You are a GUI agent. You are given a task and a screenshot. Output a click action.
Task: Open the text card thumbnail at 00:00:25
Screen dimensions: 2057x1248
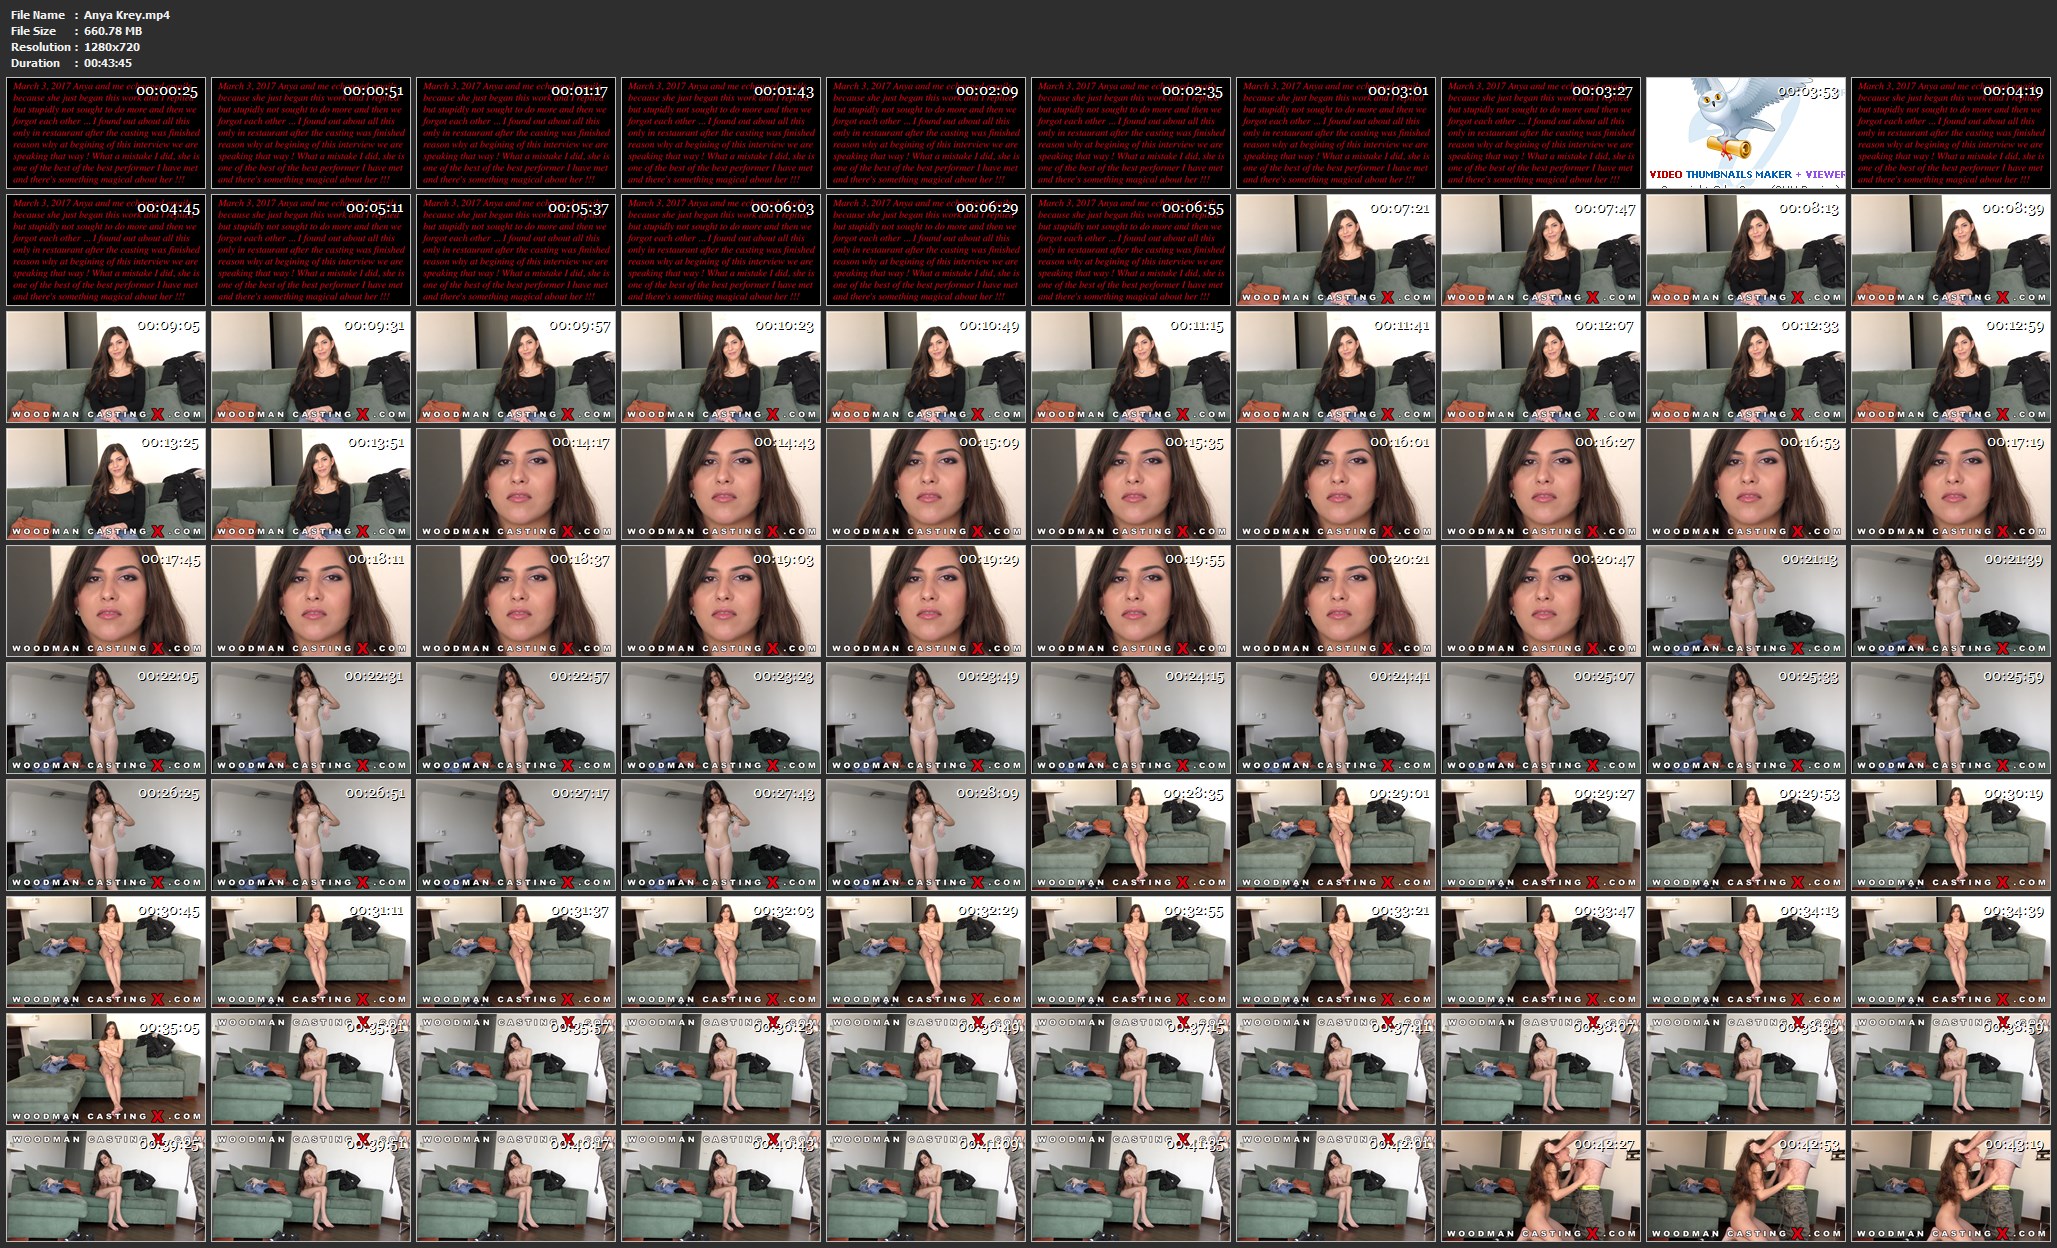tap(106, 133)
